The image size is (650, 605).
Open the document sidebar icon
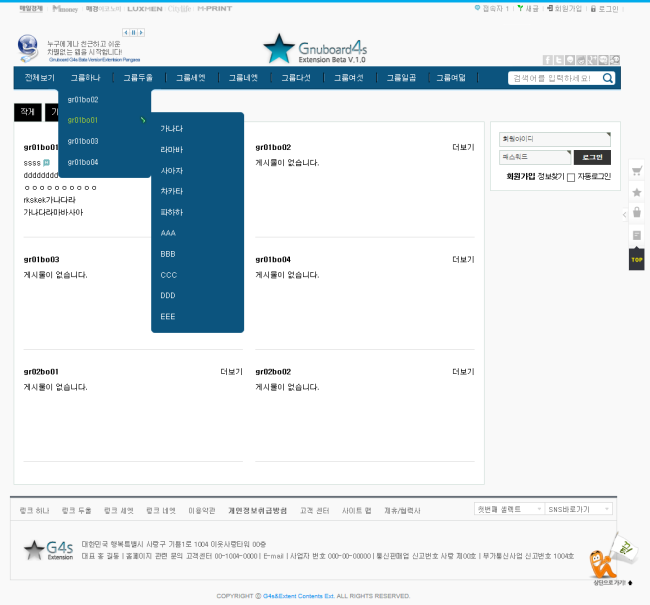pyautogui.click(x=637, y=235)
